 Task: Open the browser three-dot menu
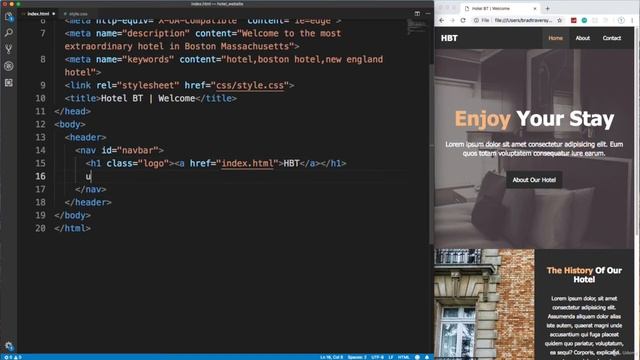(x=632, y=20)
